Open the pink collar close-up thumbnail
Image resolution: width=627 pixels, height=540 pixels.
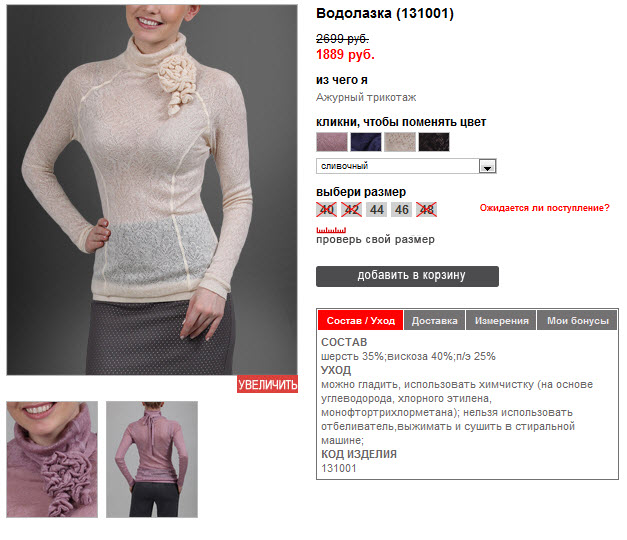pos(52,459)
